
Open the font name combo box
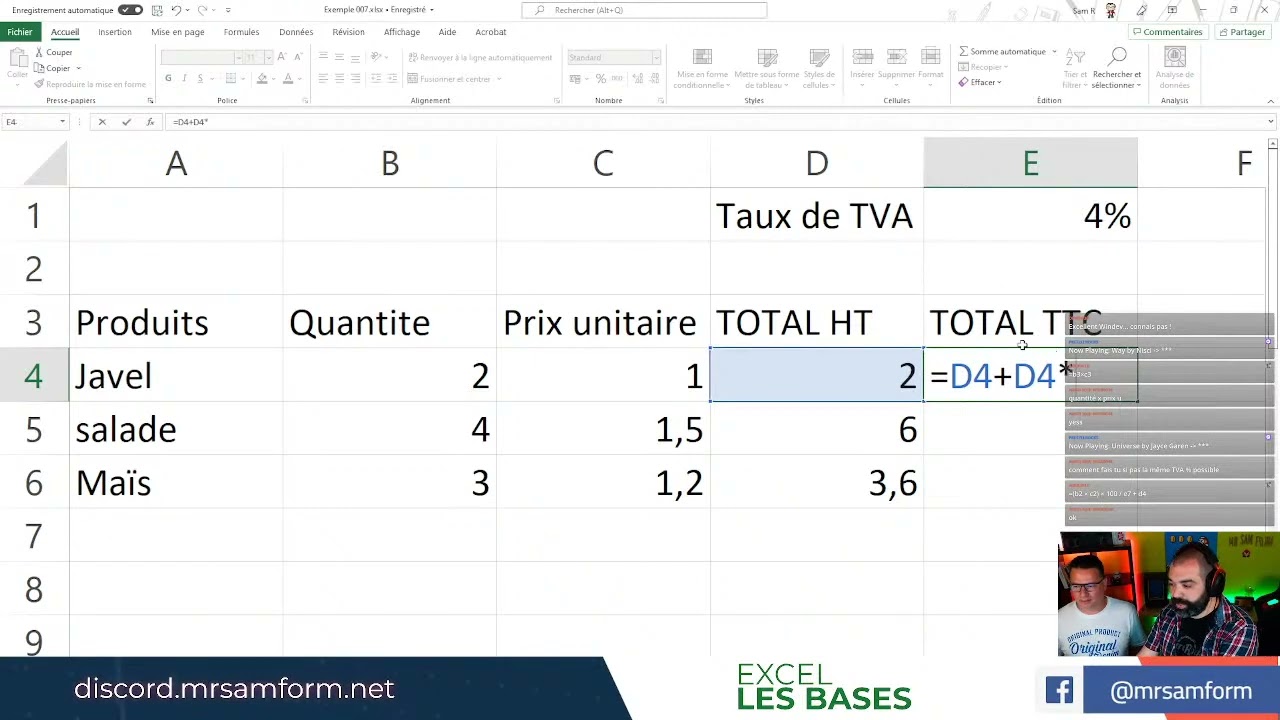pyautogui.click(x=201, y=57)
